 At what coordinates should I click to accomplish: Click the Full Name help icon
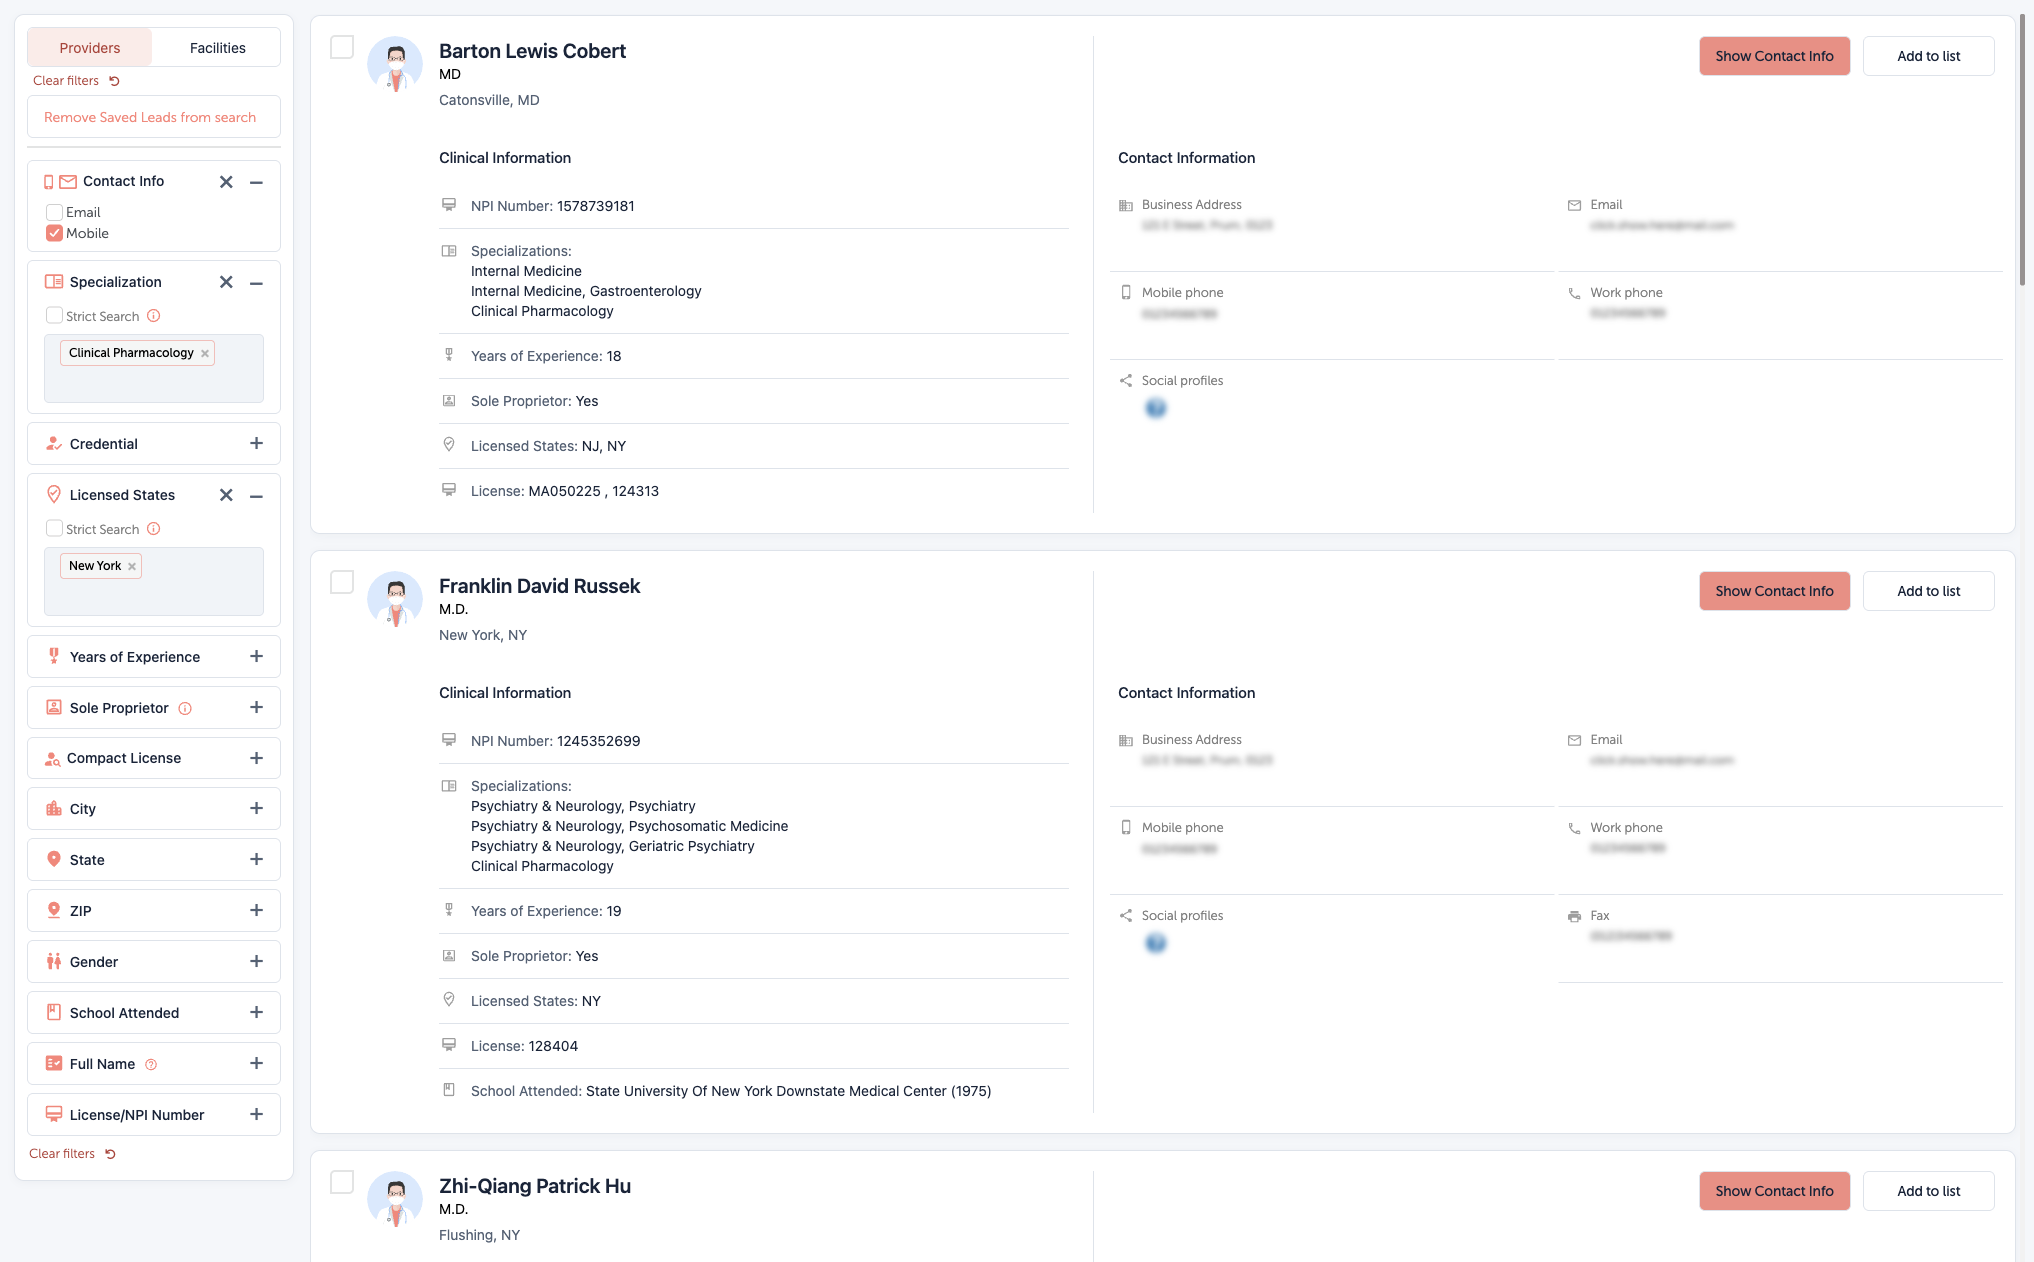(x=151, y=1065)
